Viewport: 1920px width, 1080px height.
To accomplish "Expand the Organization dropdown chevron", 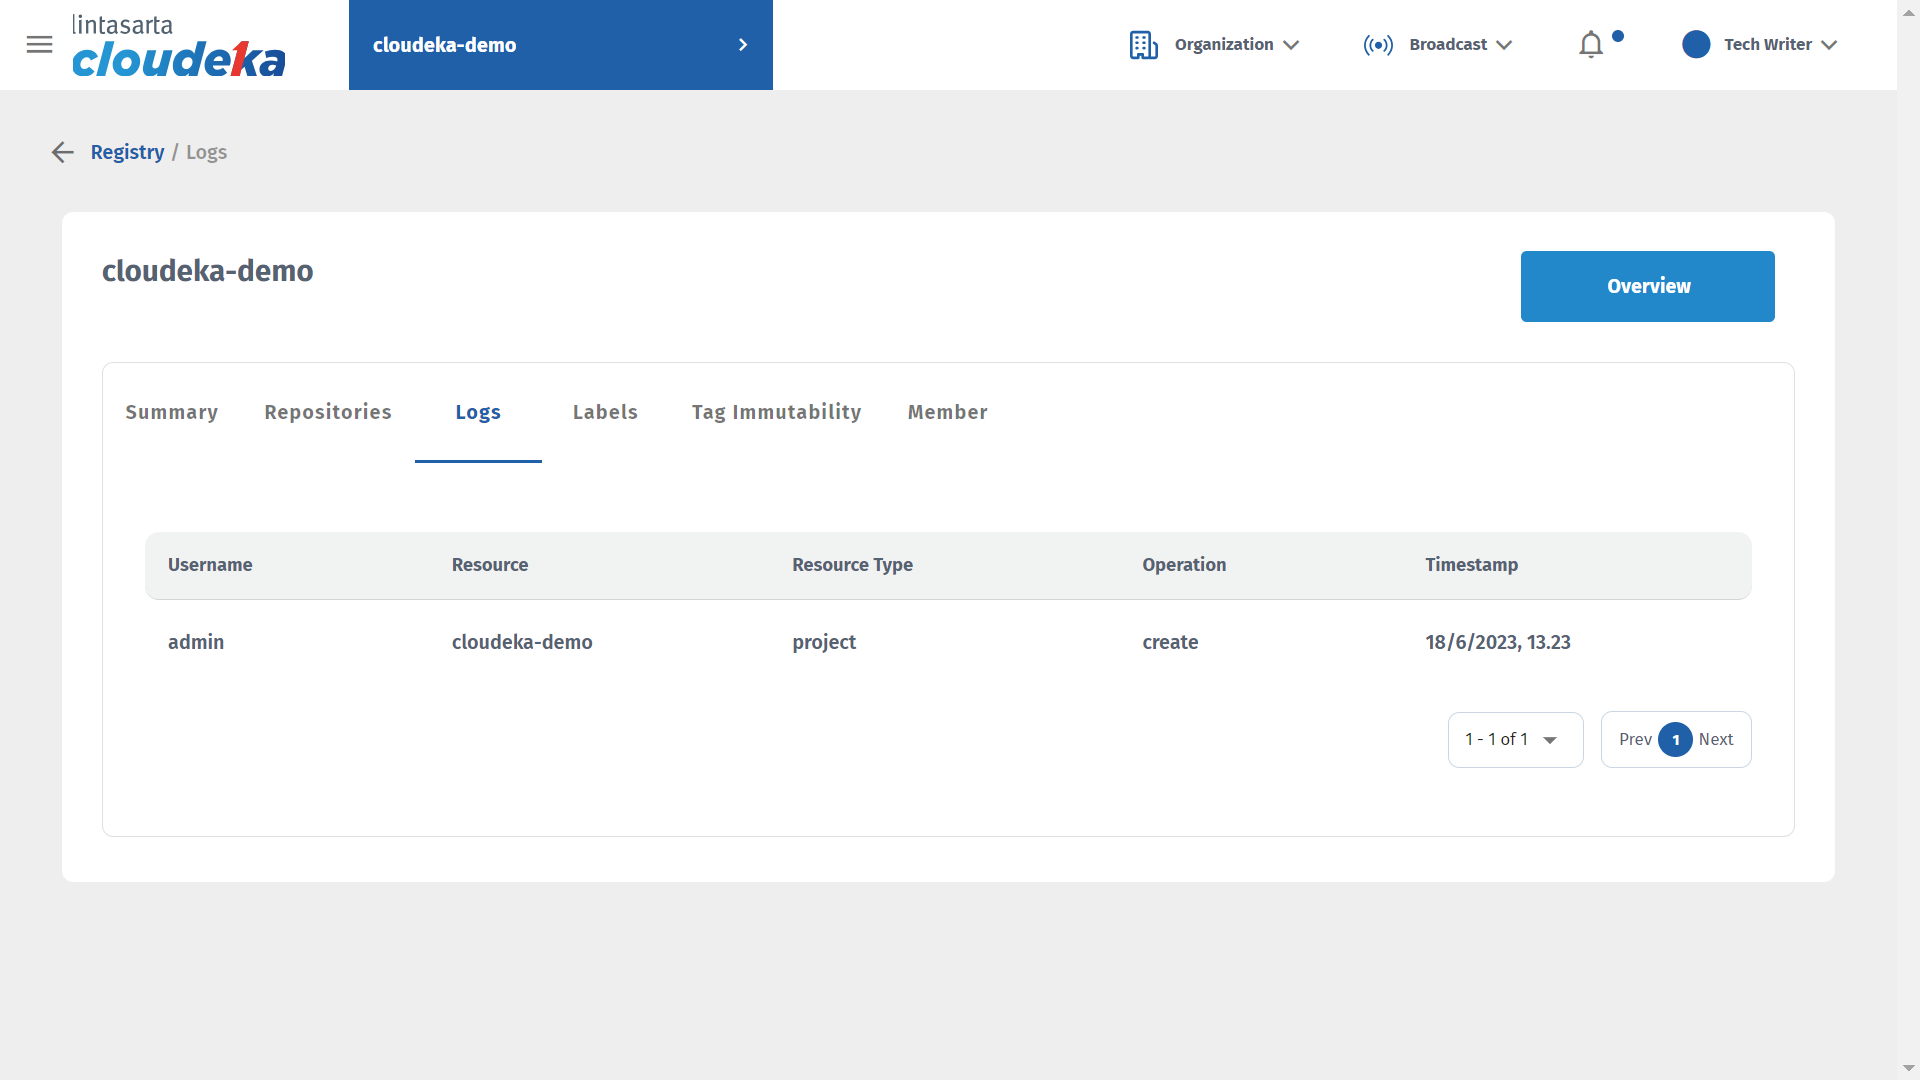I will pos(1291,45).
